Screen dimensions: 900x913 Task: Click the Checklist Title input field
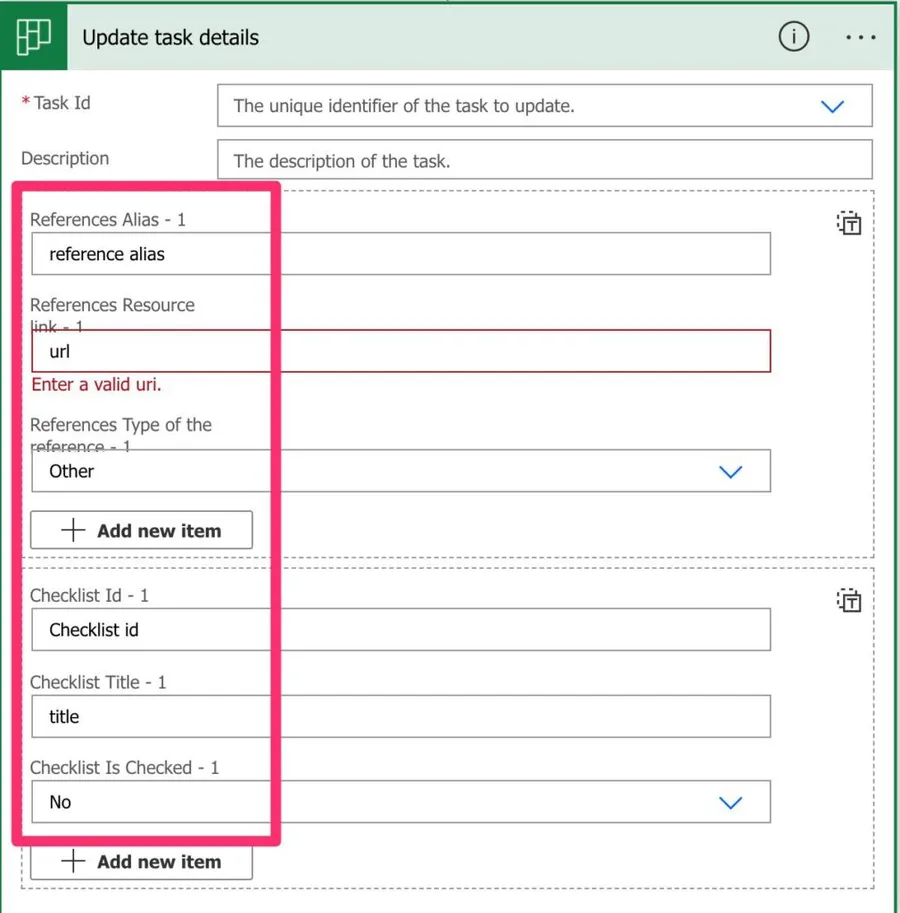(x=400, y=717)
